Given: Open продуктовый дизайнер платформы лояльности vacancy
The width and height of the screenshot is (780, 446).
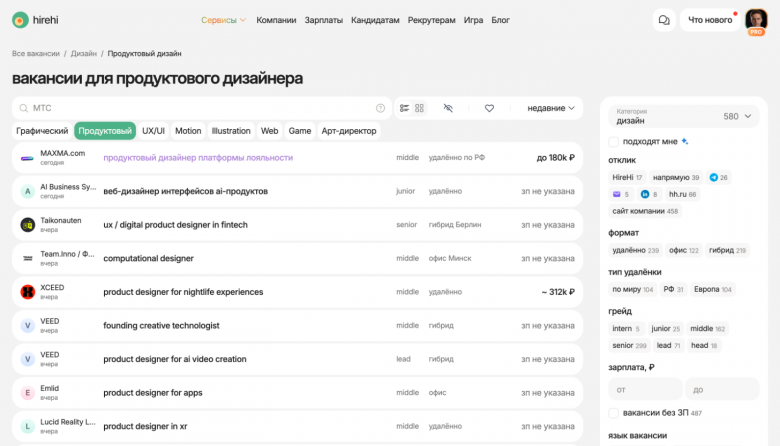Looking at the screenshot, I should tap(198, 158).
